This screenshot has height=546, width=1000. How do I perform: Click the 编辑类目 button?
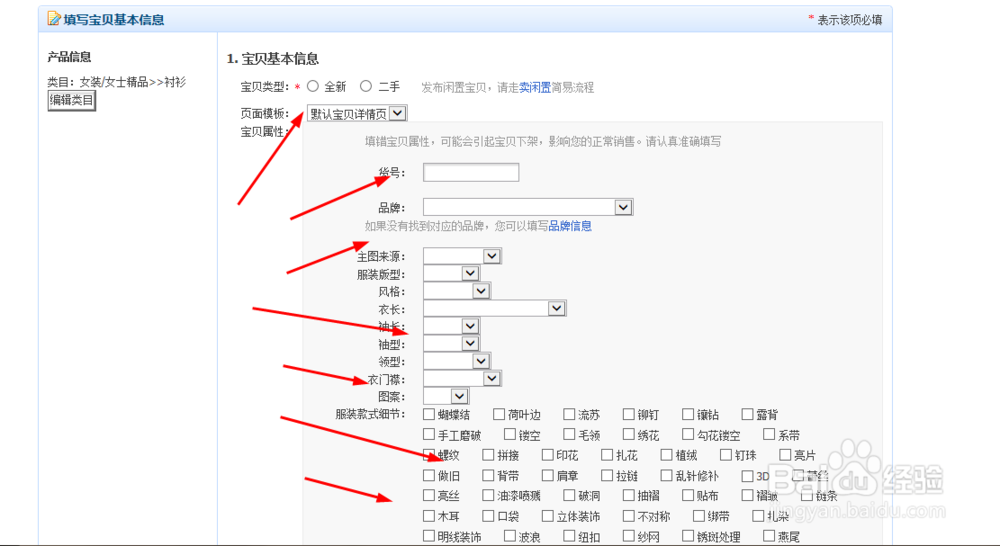click(x=71, y=100)
